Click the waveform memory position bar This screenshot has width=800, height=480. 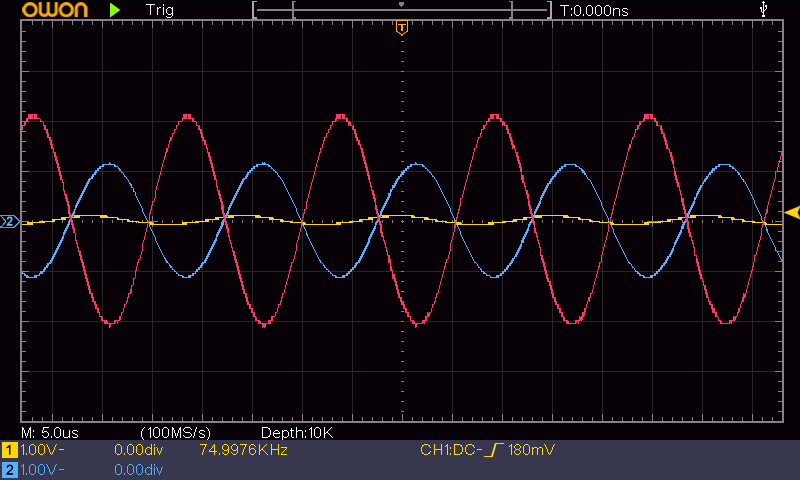(x=401, y=10)
